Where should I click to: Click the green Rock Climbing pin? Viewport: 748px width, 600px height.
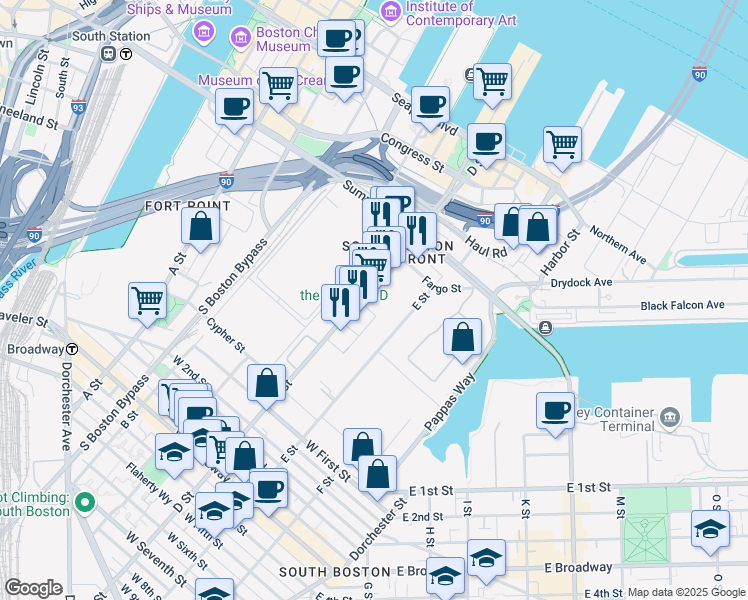[85, 502]
